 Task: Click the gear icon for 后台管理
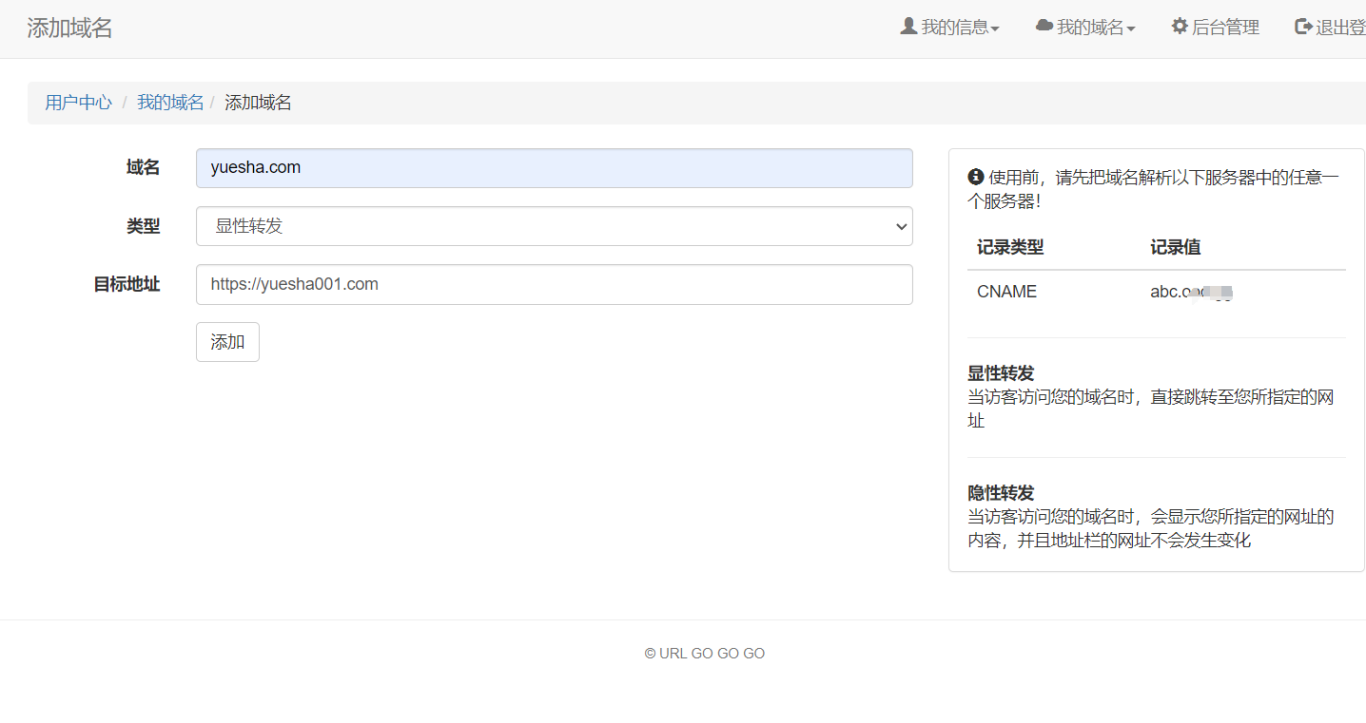1180,27
